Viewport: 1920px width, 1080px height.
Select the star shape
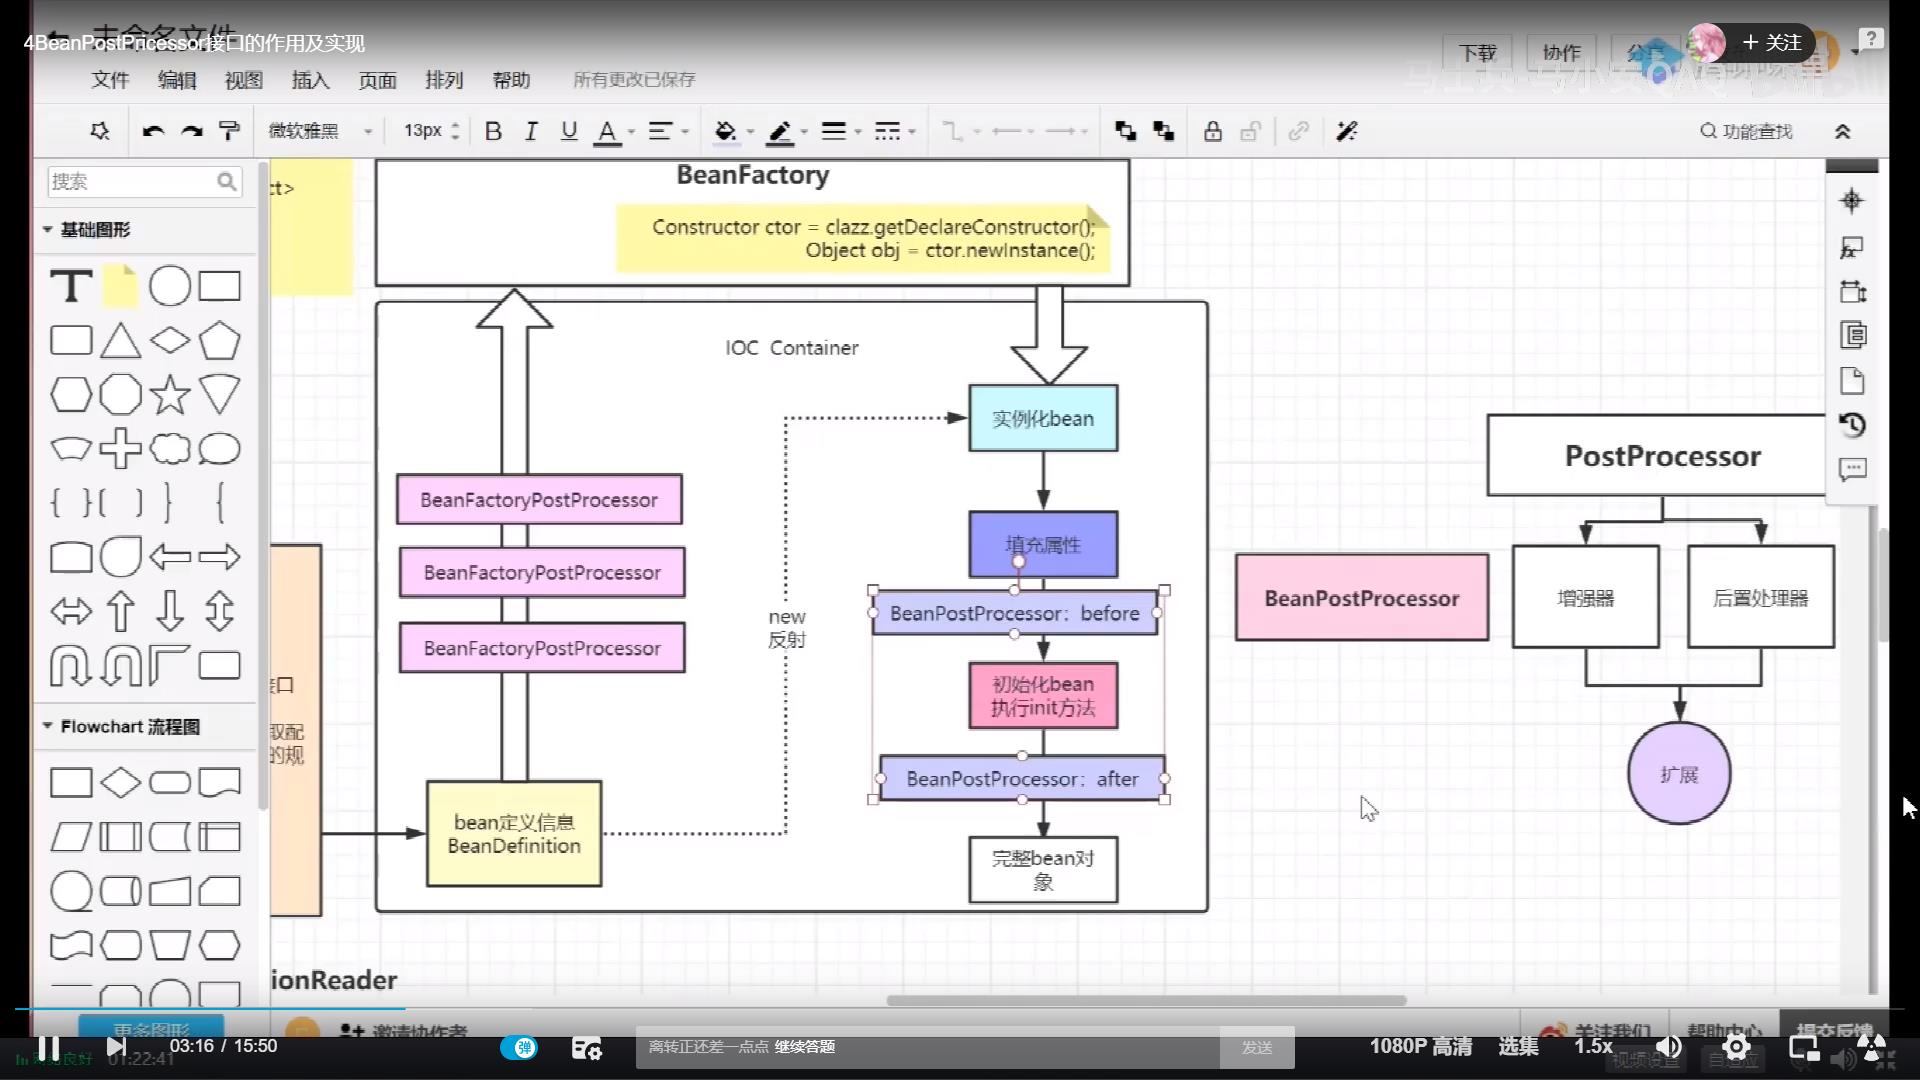[x=169, y=395]
